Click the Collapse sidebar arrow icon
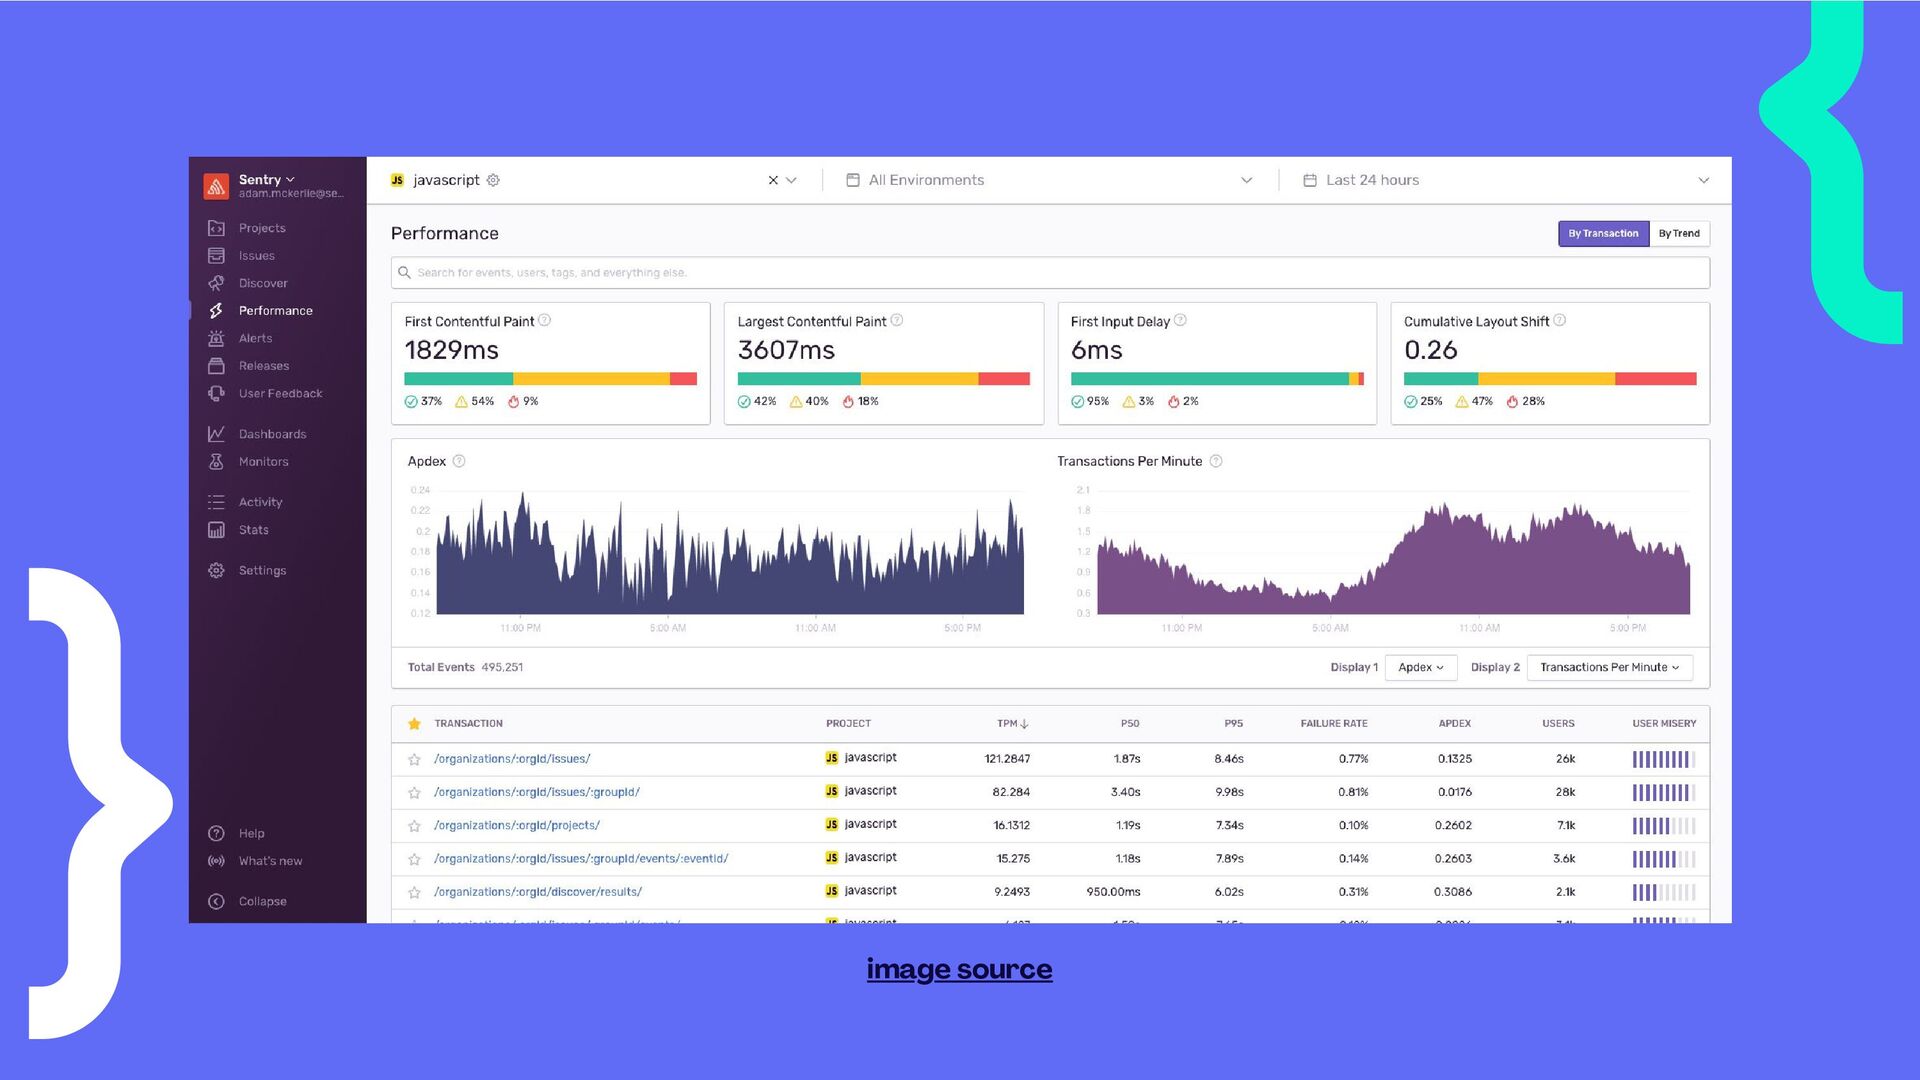Screen dimensions: 1920x1080 pyautogui.click(x=216, y=901)
